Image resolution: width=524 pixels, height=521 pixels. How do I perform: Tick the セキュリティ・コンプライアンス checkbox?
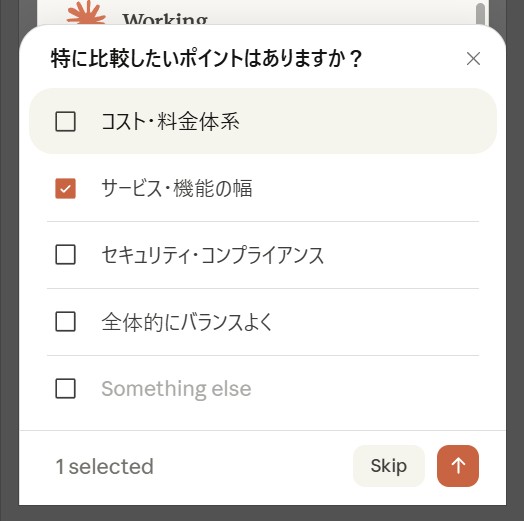tap(65, 255)
